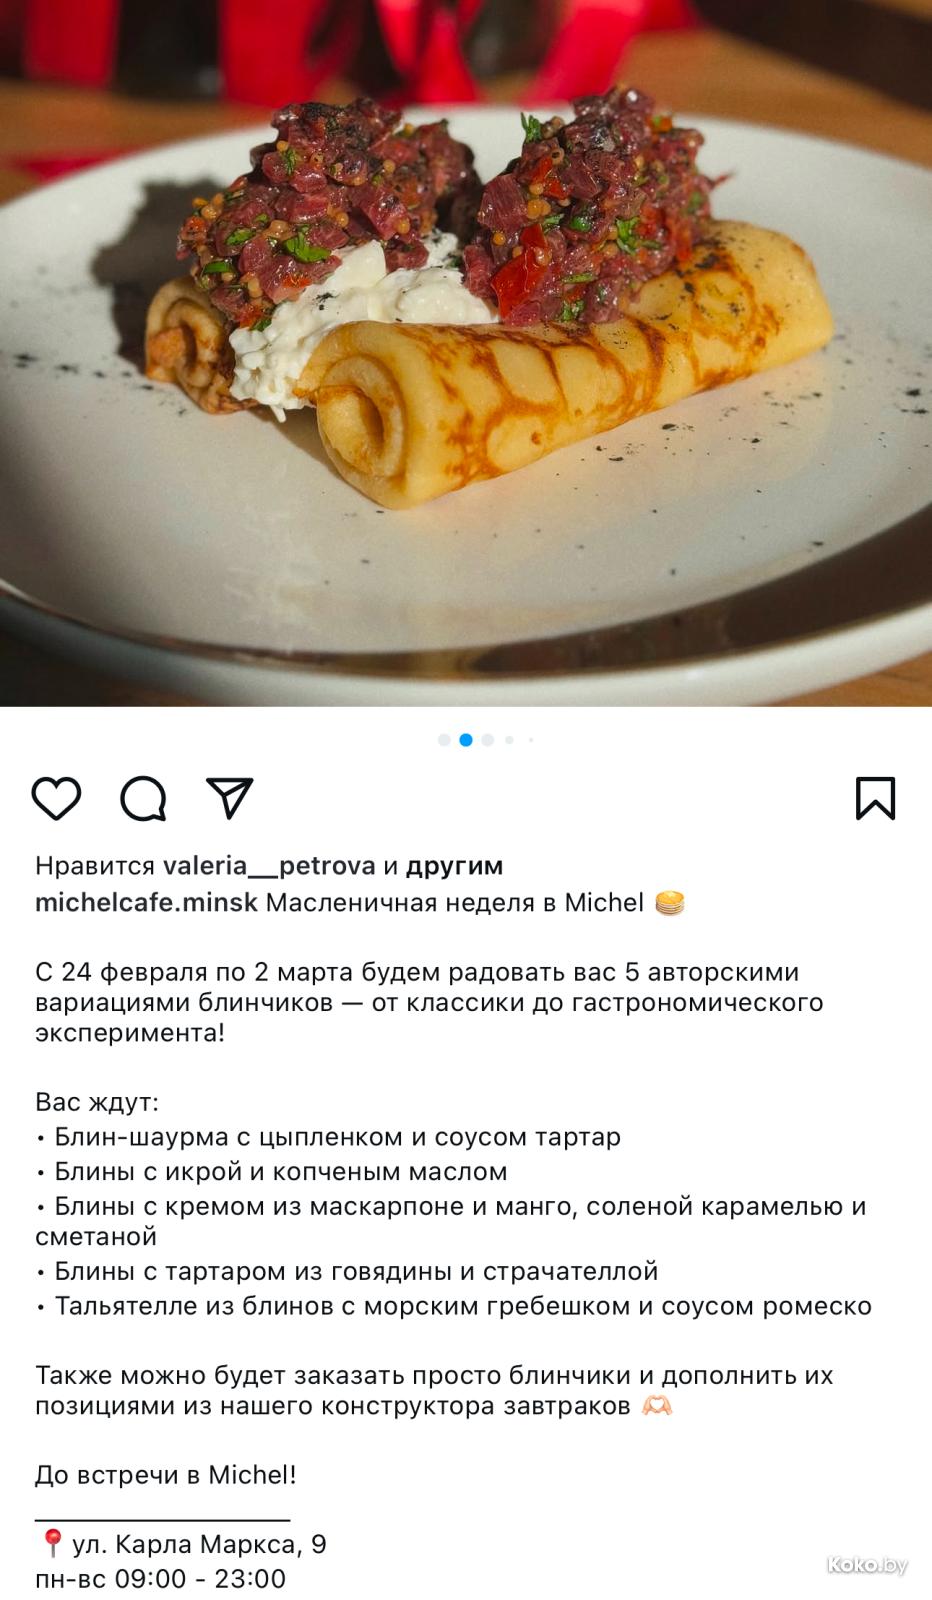Tap the opening hours 'пн-вс 09:00 - 23:00'
The width and height of the screenshot is (932, 1600).
click(x=161, y=1579)
